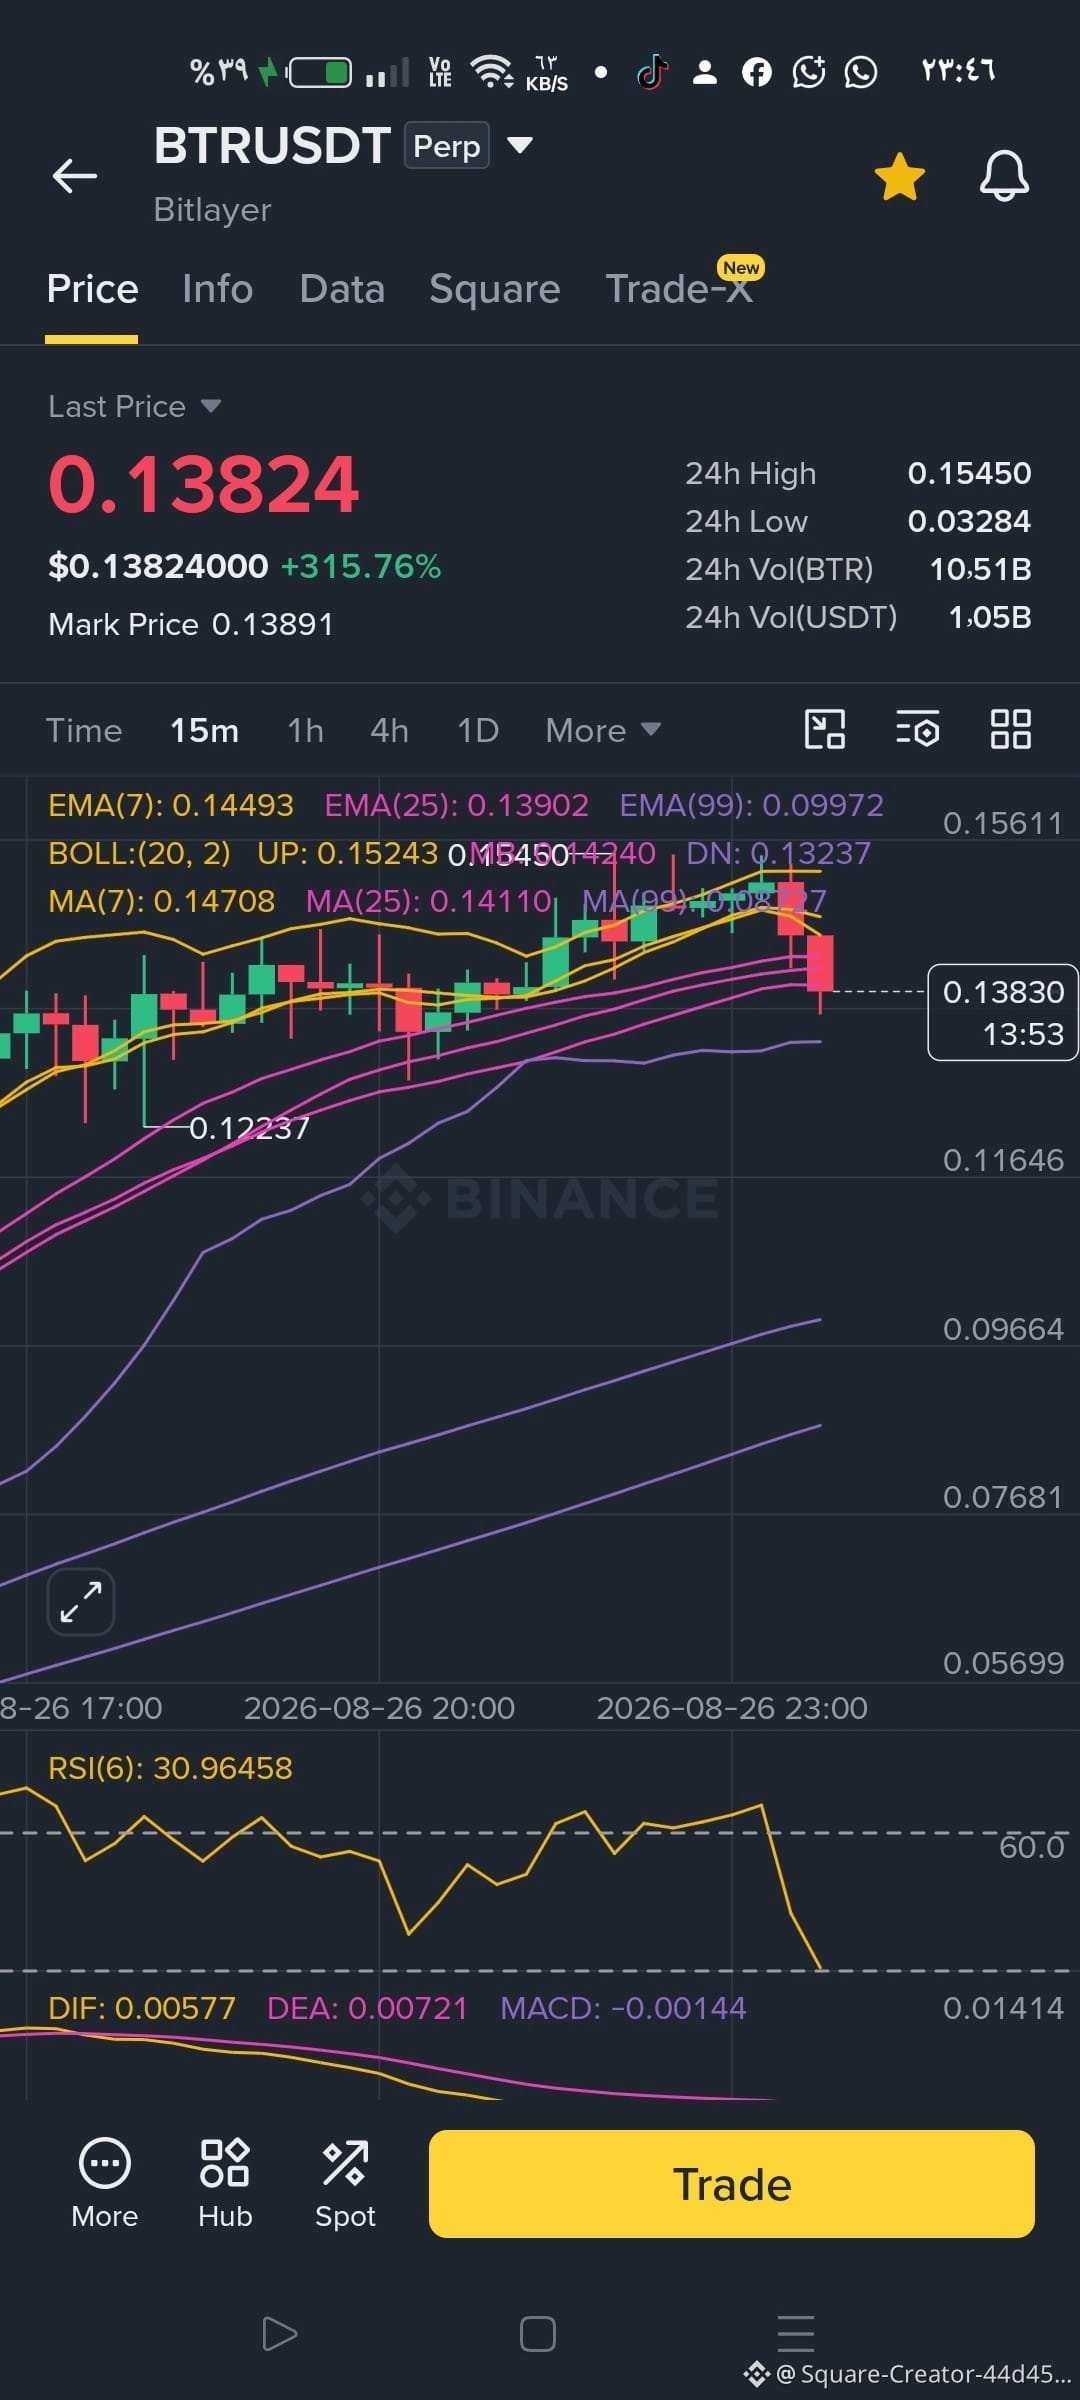Switch to the Price tab

tap(92, 289)
